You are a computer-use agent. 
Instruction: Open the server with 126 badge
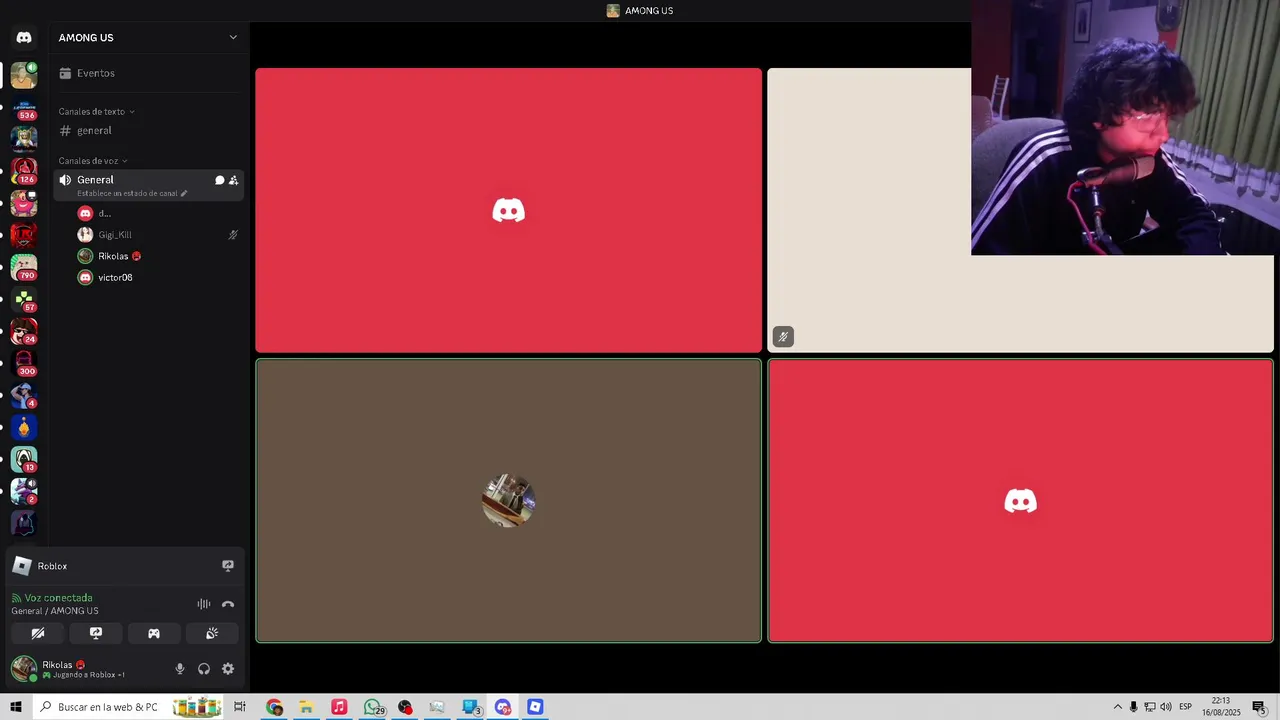[24, 171]
